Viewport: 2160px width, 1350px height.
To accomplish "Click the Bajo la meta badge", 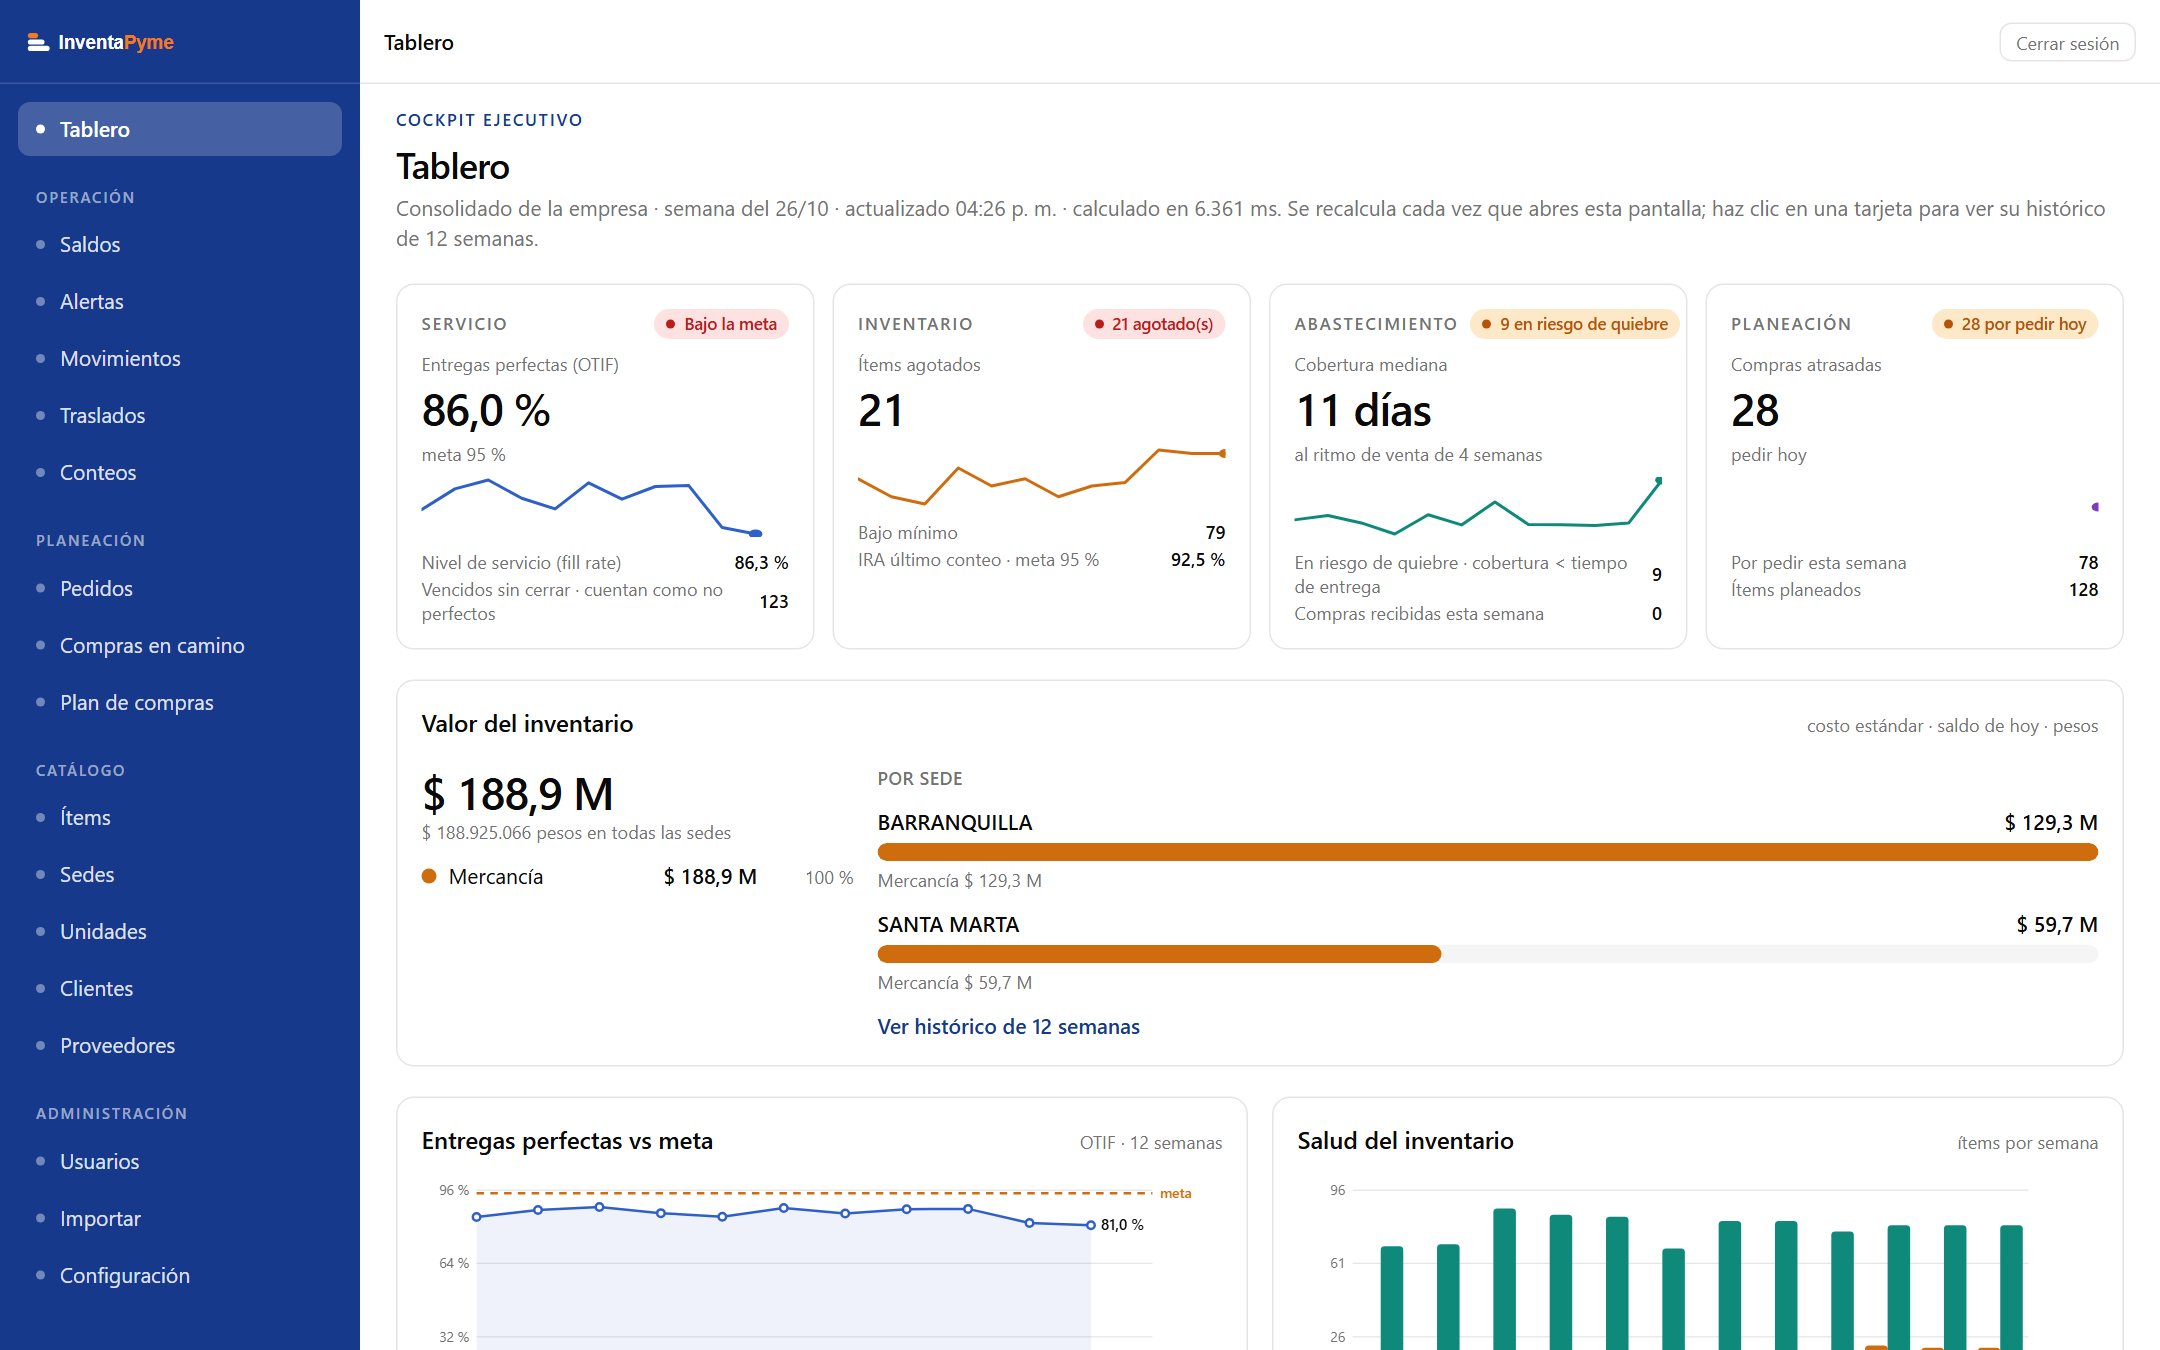I will tap(721, 324).
